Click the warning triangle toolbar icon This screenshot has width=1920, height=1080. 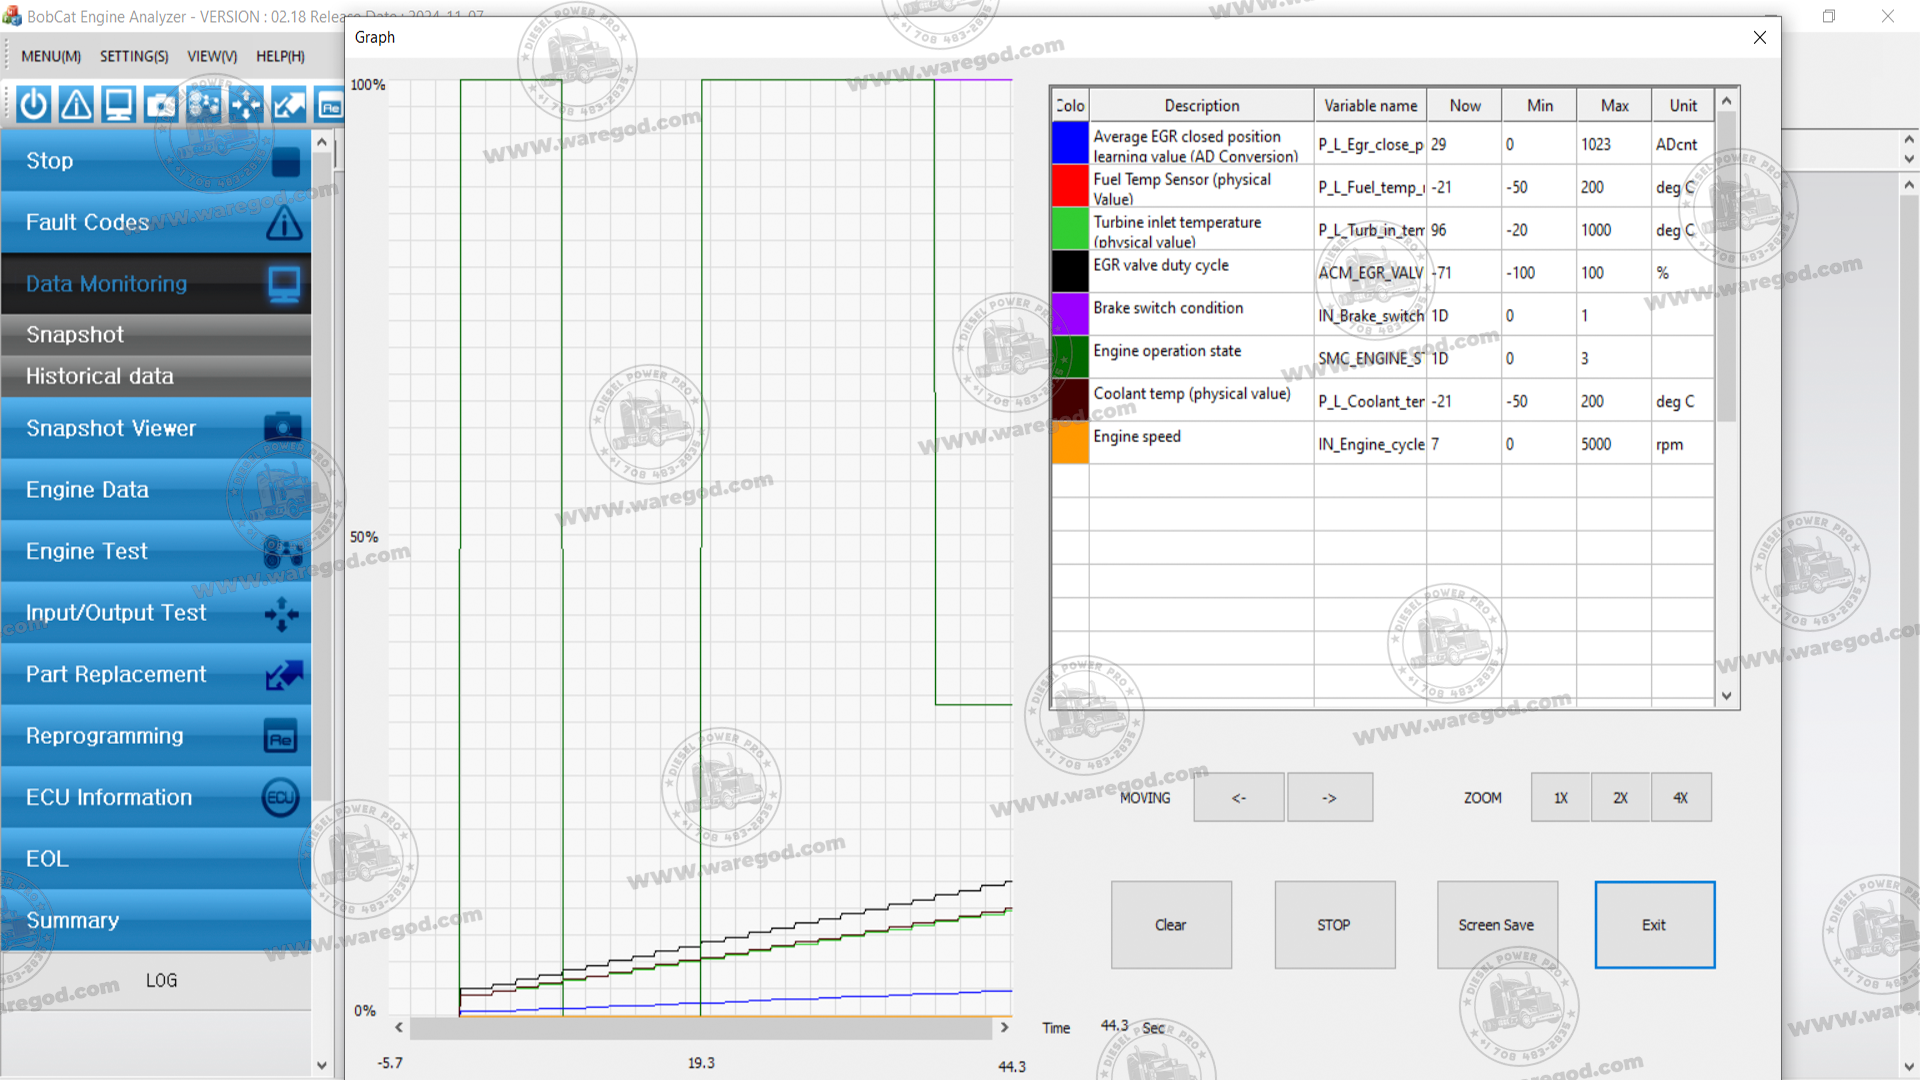point(76,104)
